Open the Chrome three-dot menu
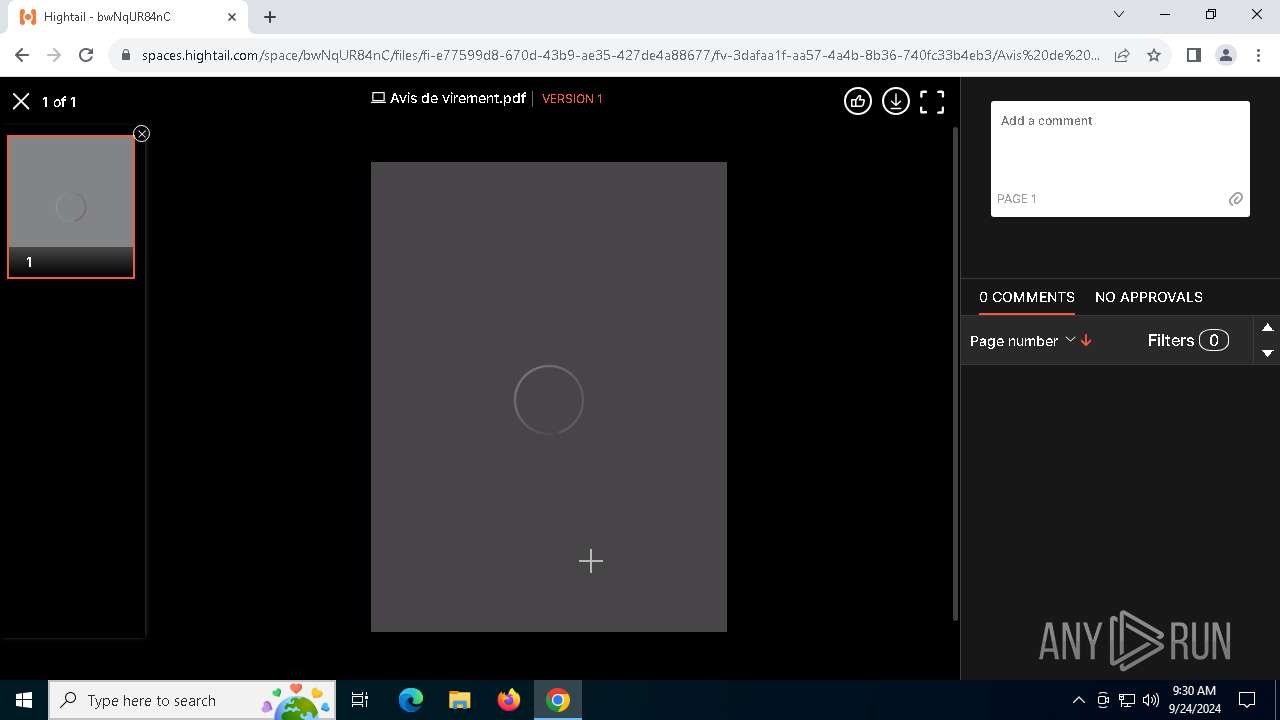 (x=1257, y=56)
